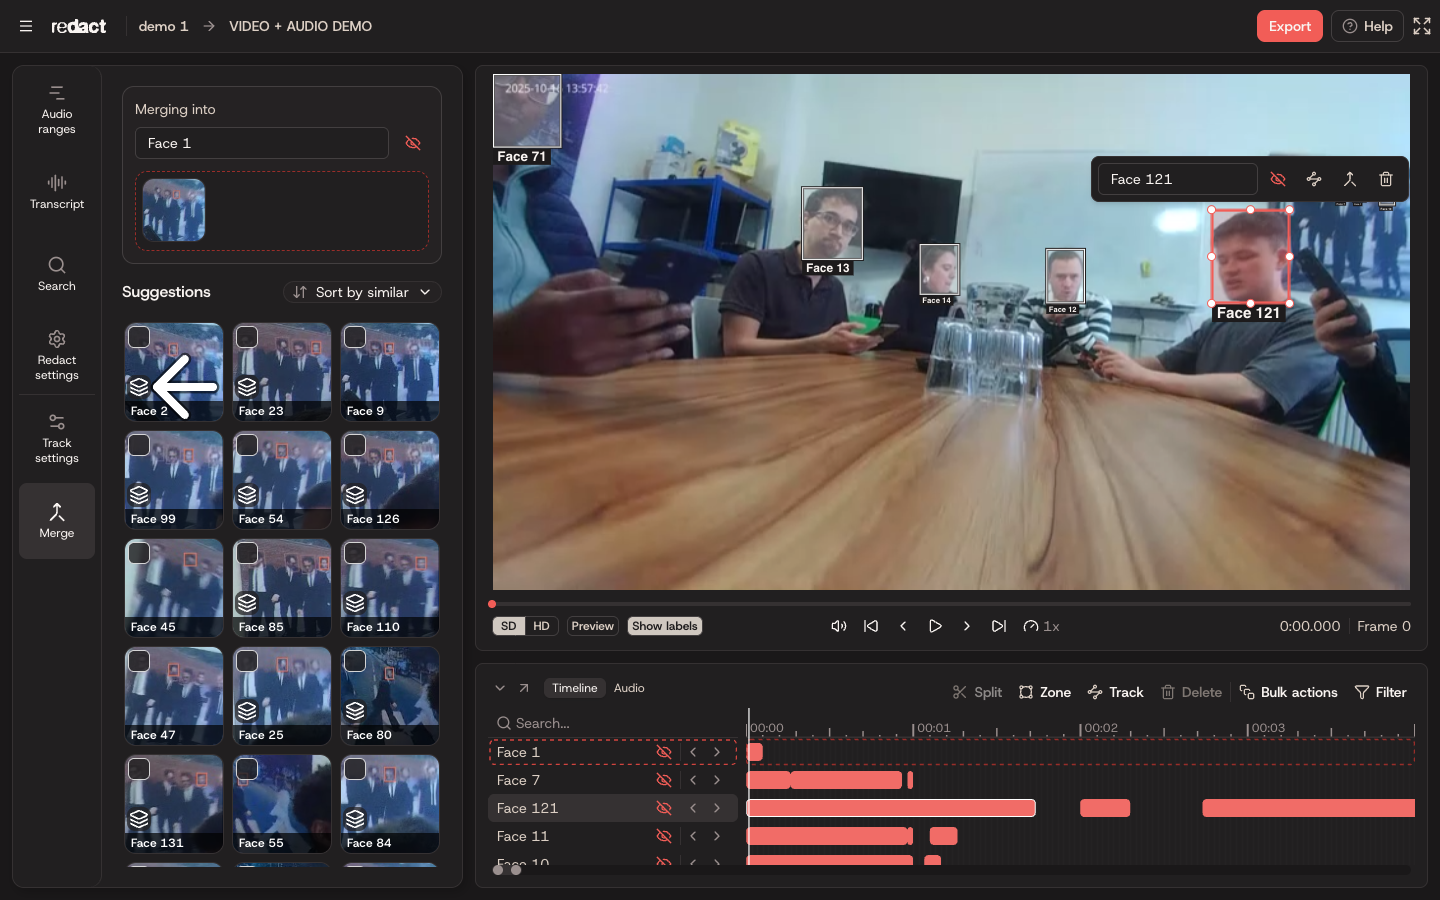1440x900 pixels.
Task: Select HD quality
Action: coord(541,626)
